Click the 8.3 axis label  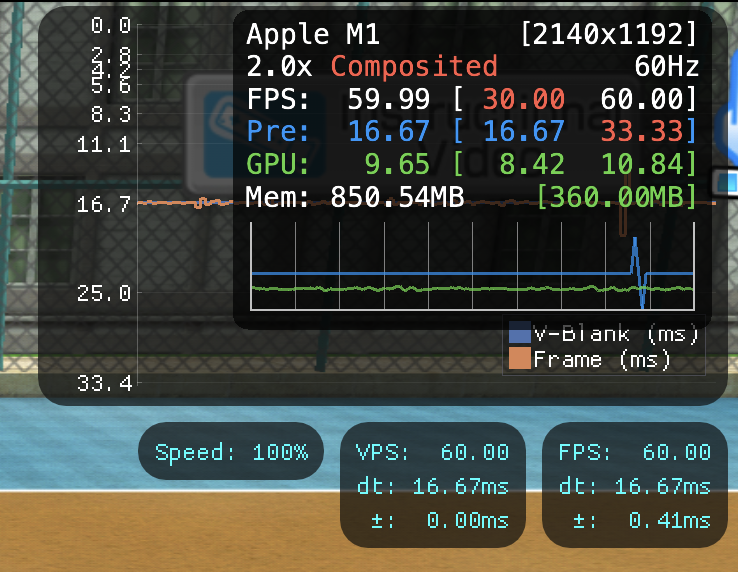pos(111,114)
